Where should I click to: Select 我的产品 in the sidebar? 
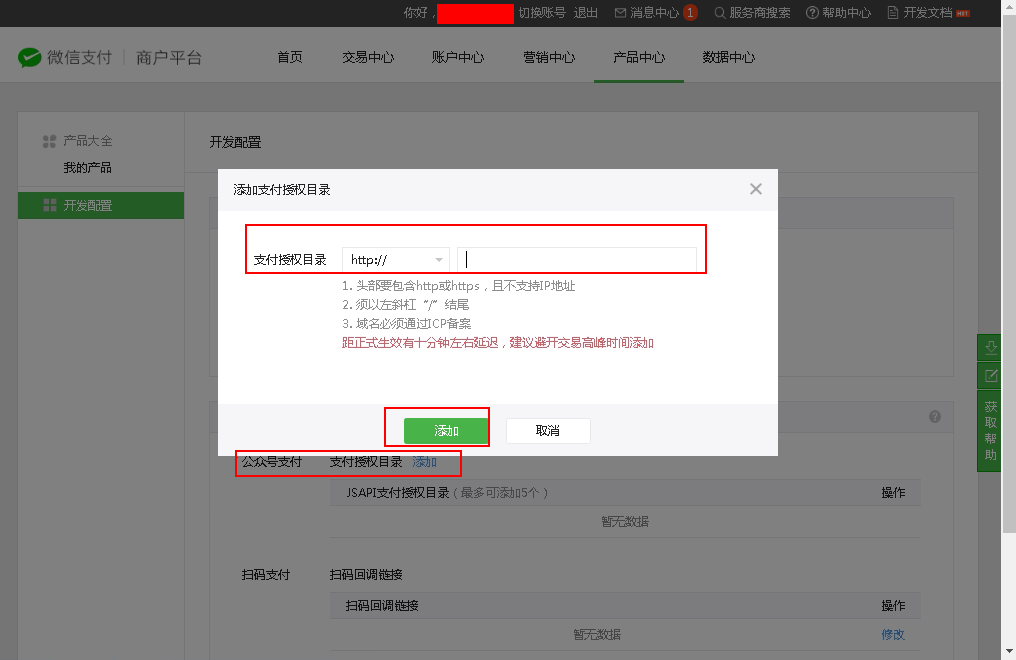tap(87, 168)
